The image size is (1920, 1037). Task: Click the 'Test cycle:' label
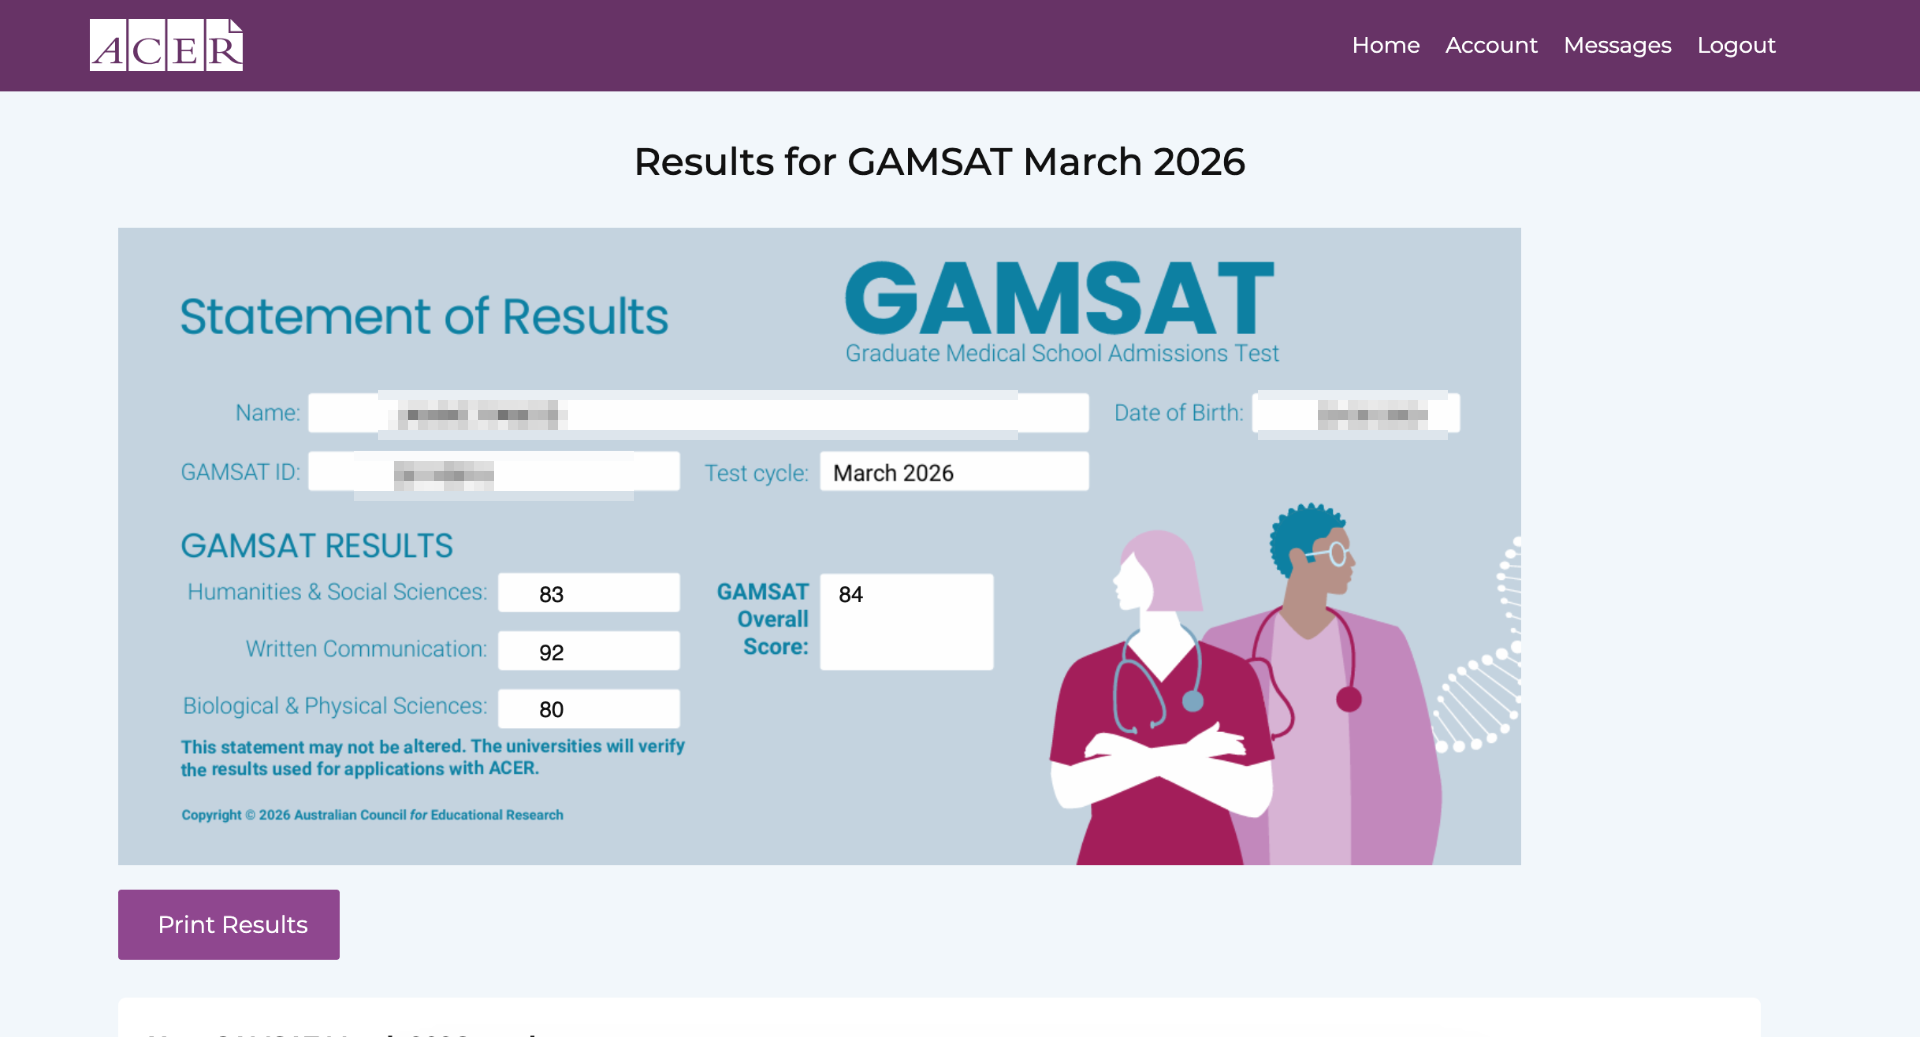tap(756, 473)
